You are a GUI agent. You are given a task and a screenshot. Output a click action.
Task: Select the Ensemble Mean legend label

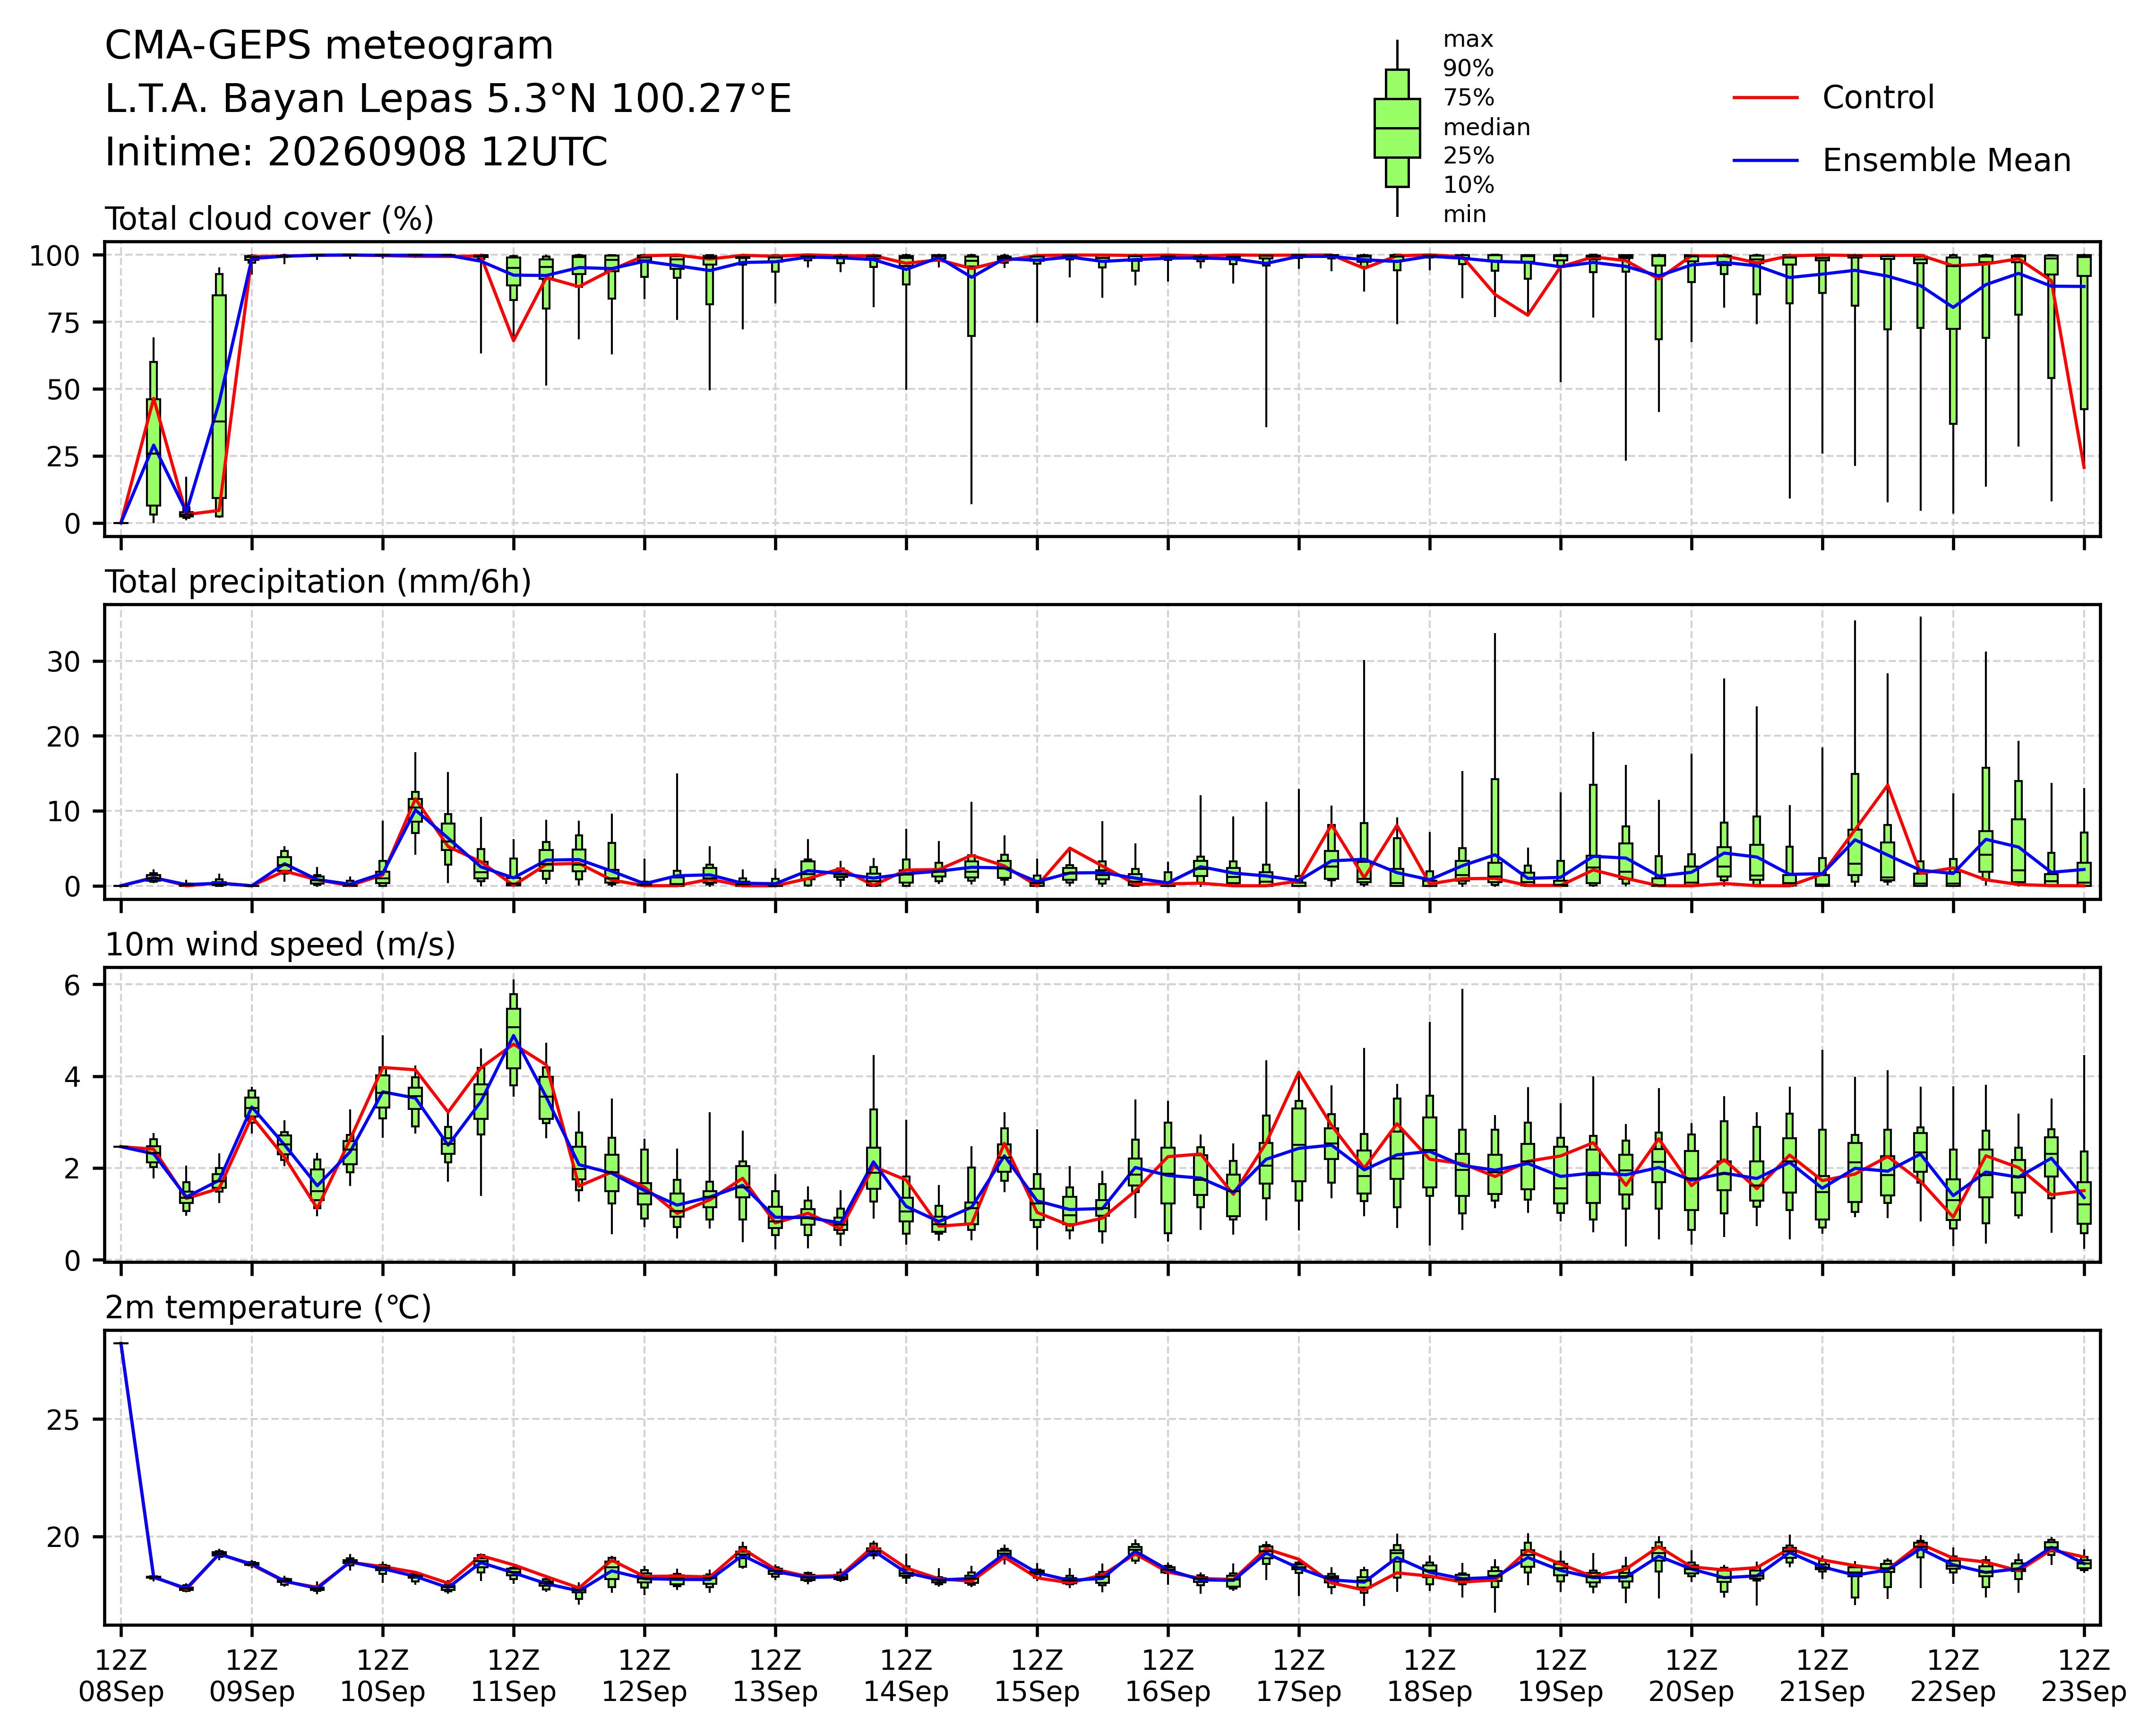[1946, 161]
